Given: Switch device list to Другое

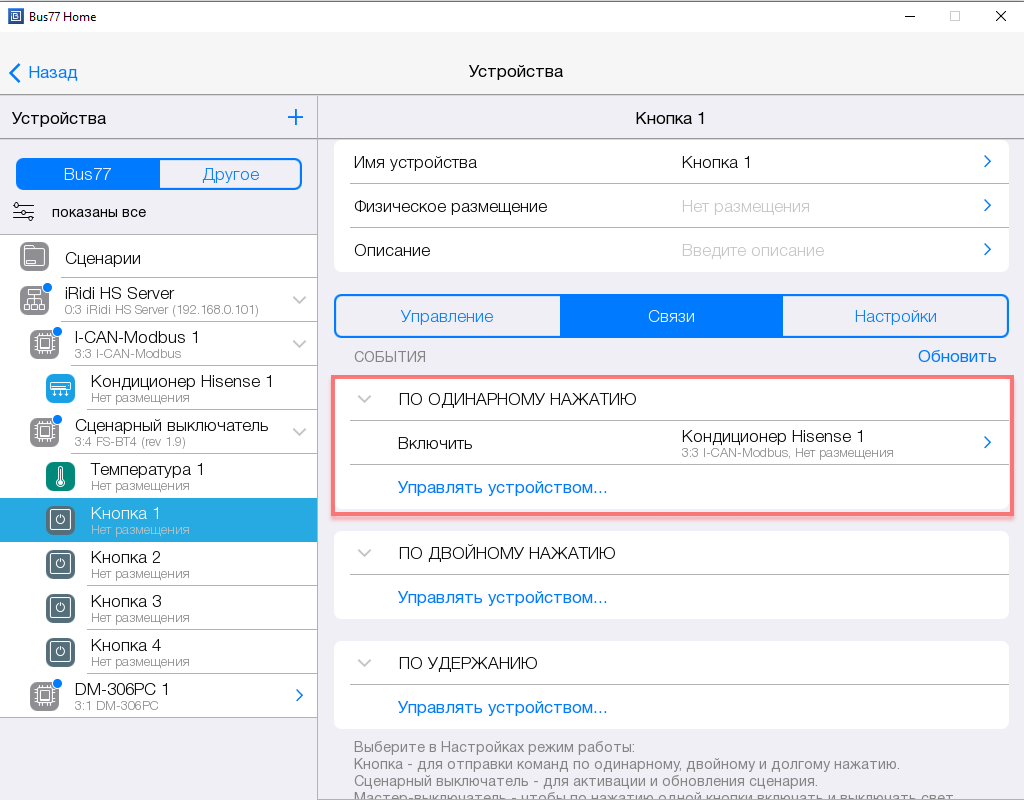Looking at the screenshot, I should (230, 174).
